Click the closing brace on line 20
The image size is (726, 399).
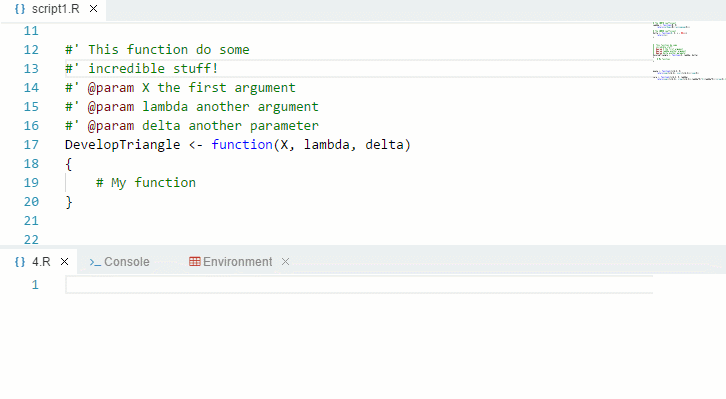tap(69, 202)
